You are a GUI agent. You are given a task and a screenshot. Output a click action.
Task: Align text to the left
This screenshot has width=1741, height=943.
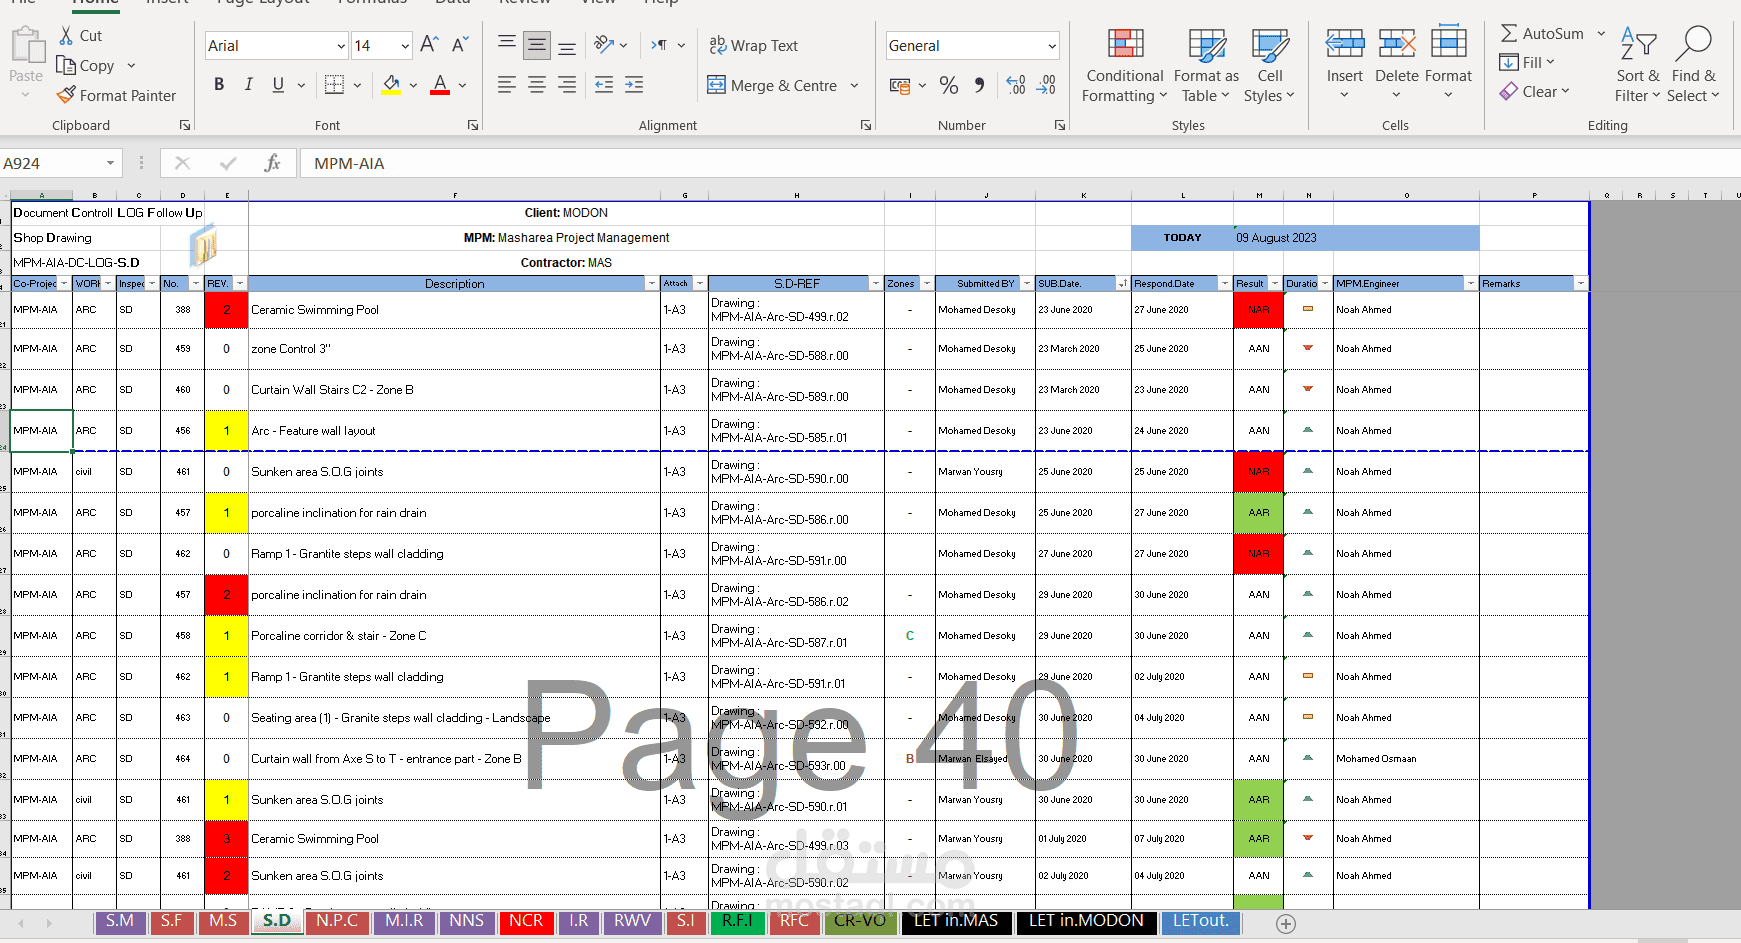pyautogui.click(x=507, y=85)
